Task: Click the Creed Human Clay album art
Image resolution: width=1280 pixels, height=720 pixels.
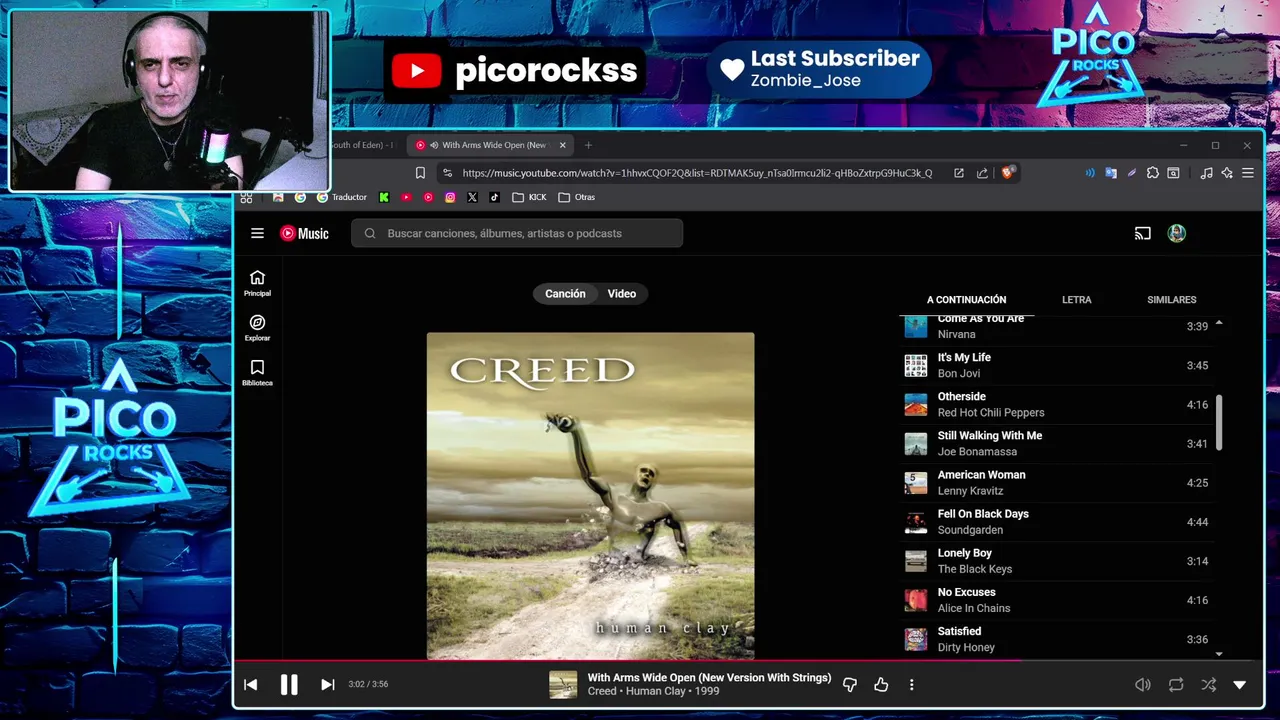Action: click(590, 495)
